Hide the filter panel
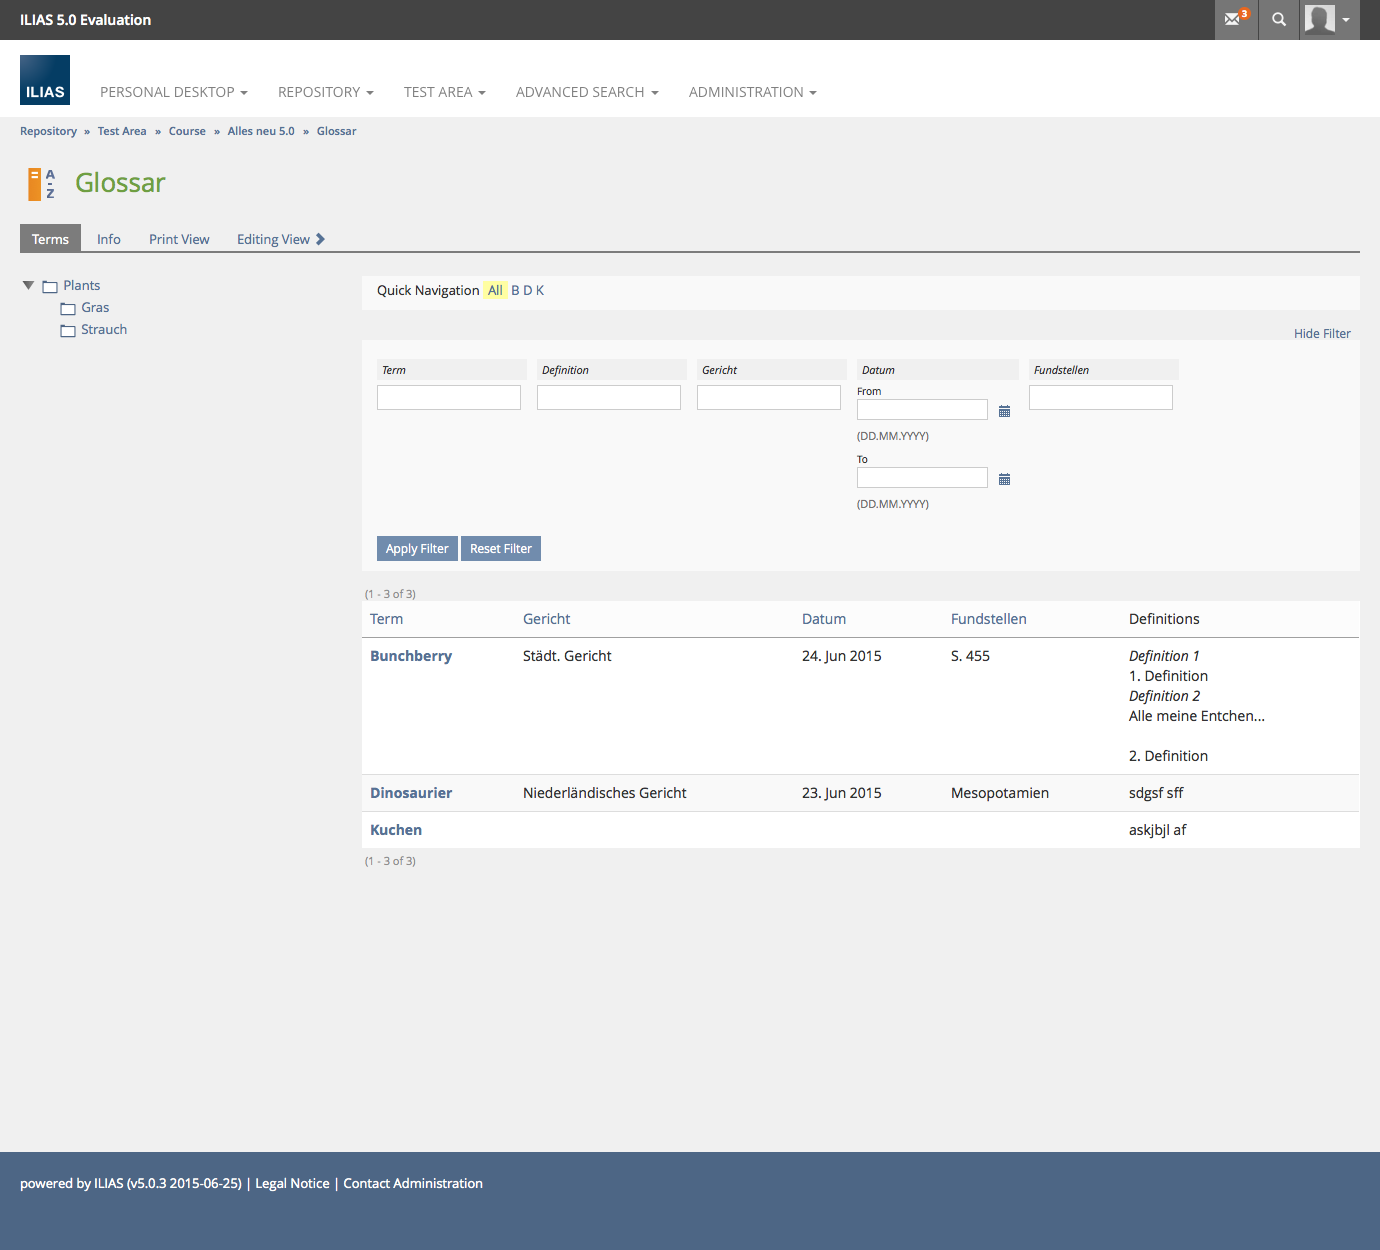Screen dimensions: 1380x1250 (x=1321, y=334)
